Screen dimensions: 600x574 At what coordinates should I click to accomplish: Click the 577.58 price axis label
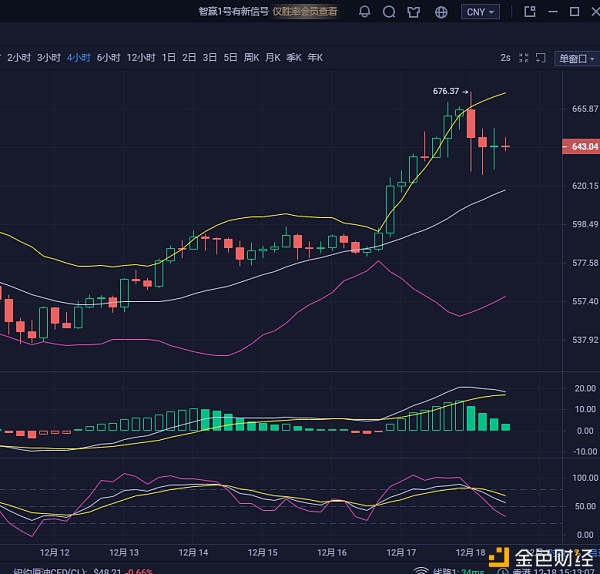tap(585, 263)
